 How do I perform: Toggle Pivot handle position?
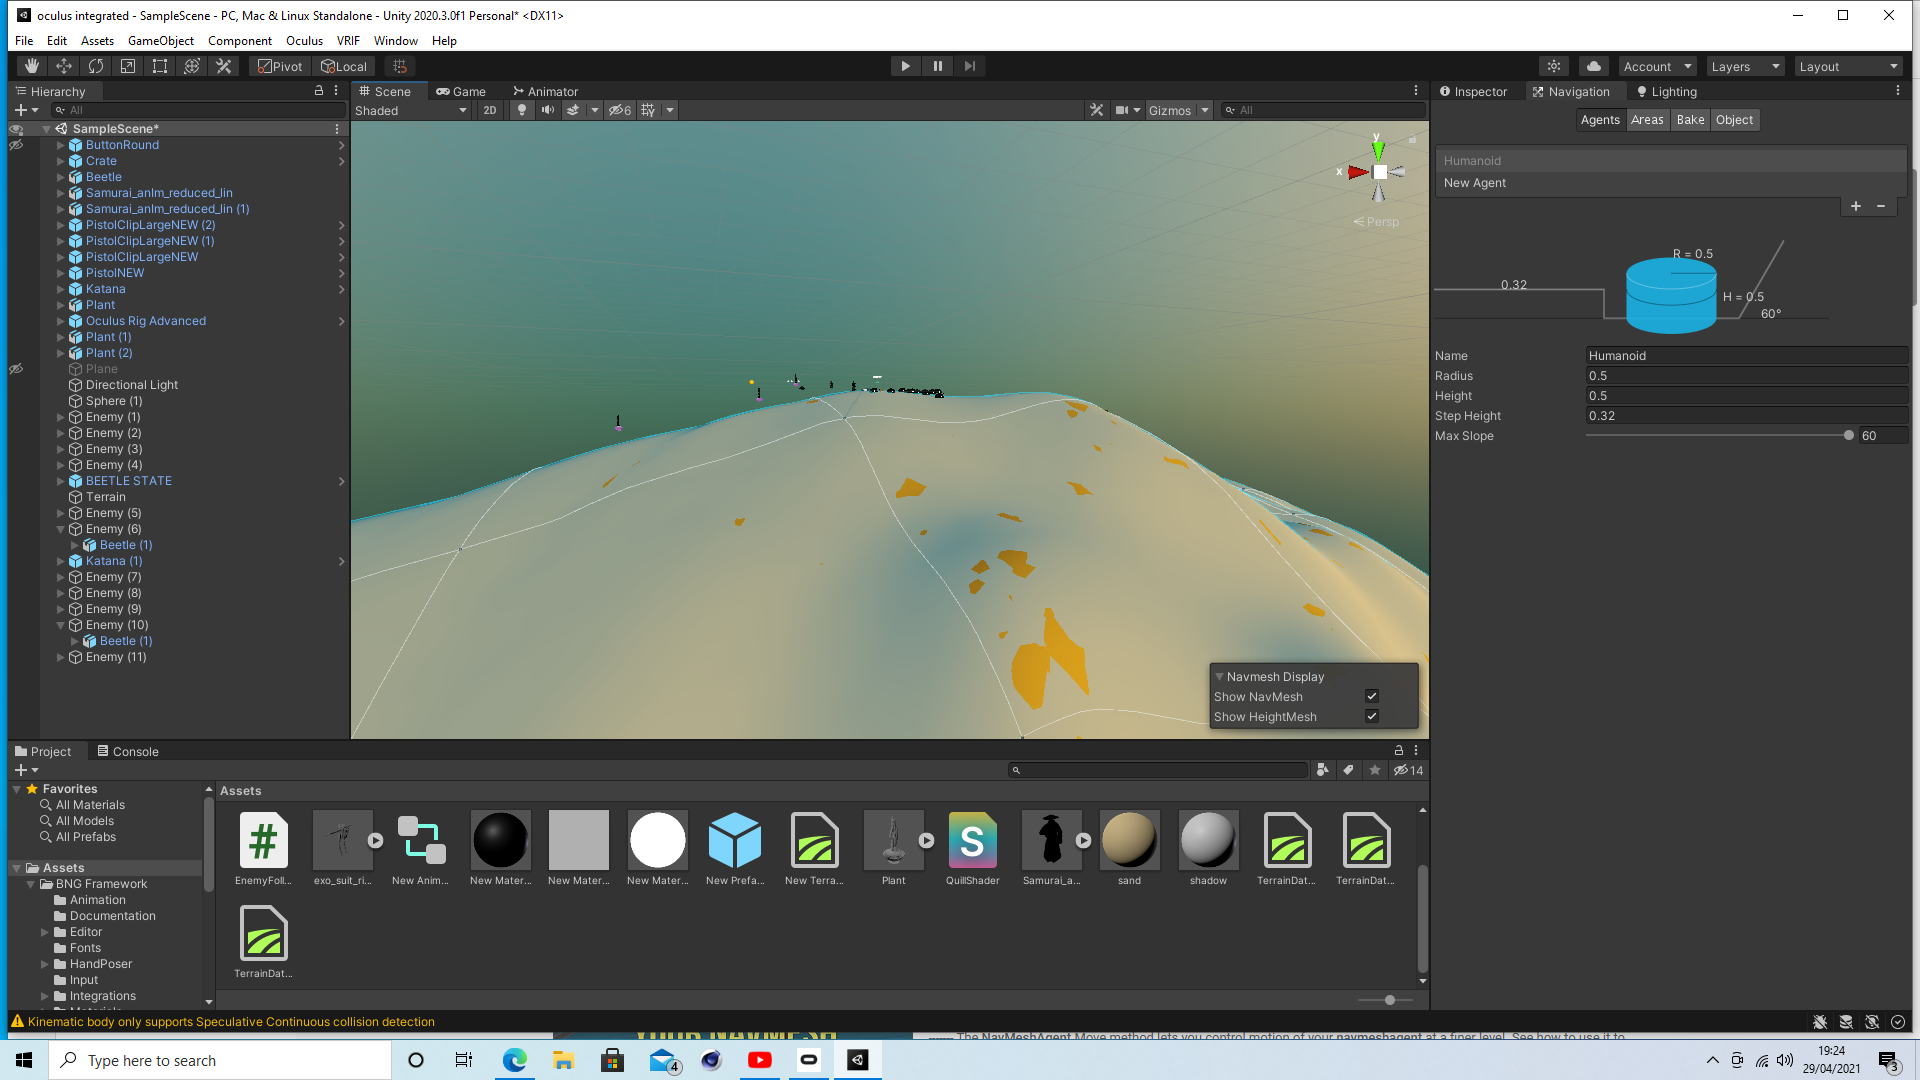[280, 66]
